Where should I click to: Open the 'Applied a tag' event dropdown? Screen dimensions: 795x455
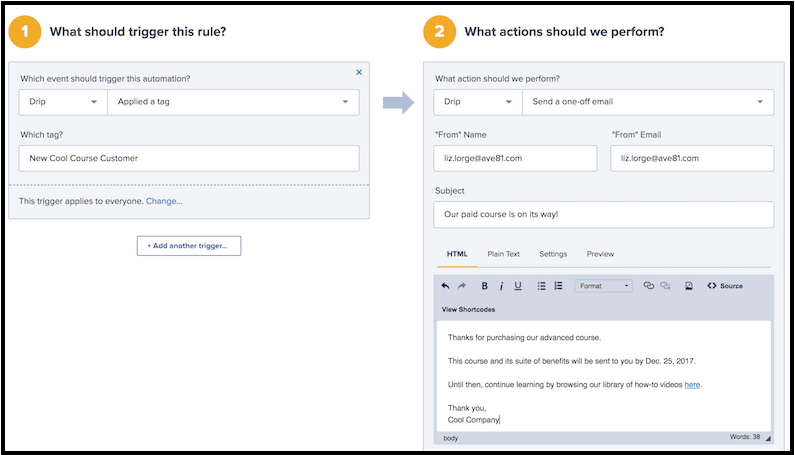click(233, 102)
